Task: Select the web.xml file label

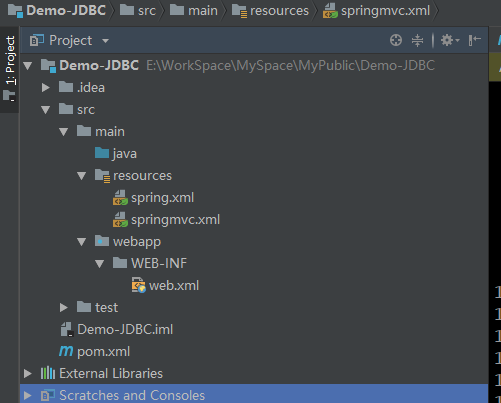Action: pyautogui.click(x=174, y=286)
